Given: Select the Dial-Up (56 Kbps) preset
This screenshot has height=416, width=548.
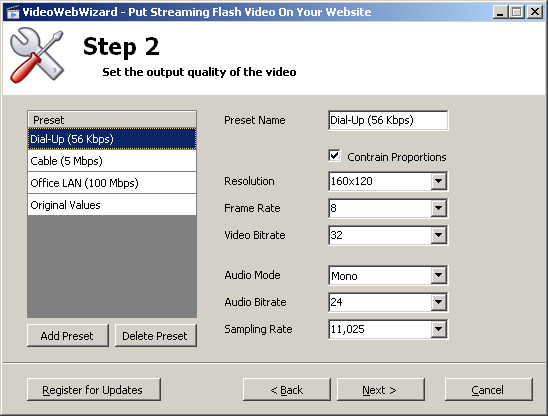Looking at the screenshot, I should click(x=112, y=139).
